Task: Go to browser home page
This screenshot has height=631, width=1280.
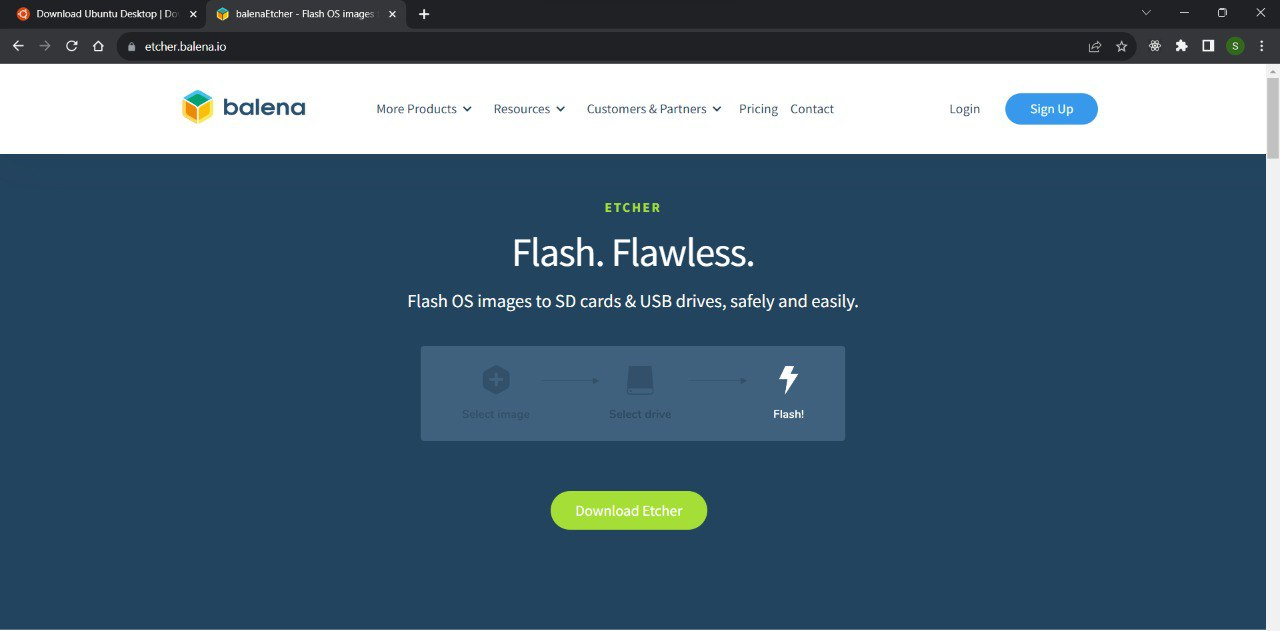Action: [x=98, y=46]
